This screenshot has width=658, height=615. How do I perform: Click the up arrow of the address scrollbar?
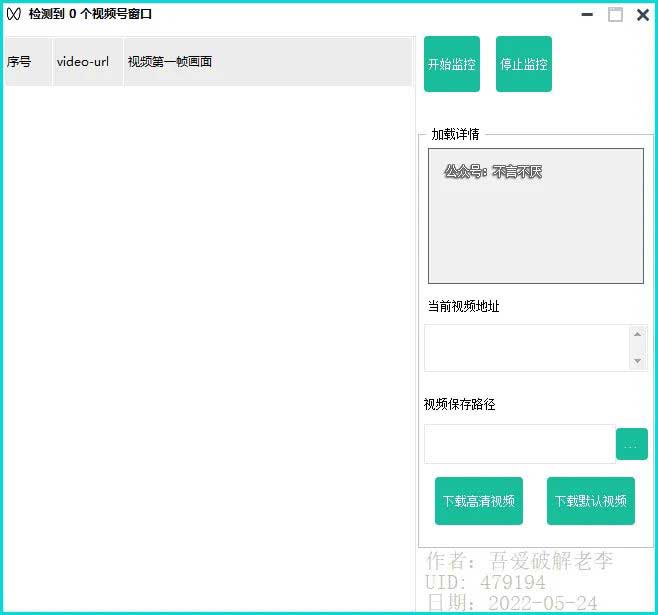coord(638,335)
